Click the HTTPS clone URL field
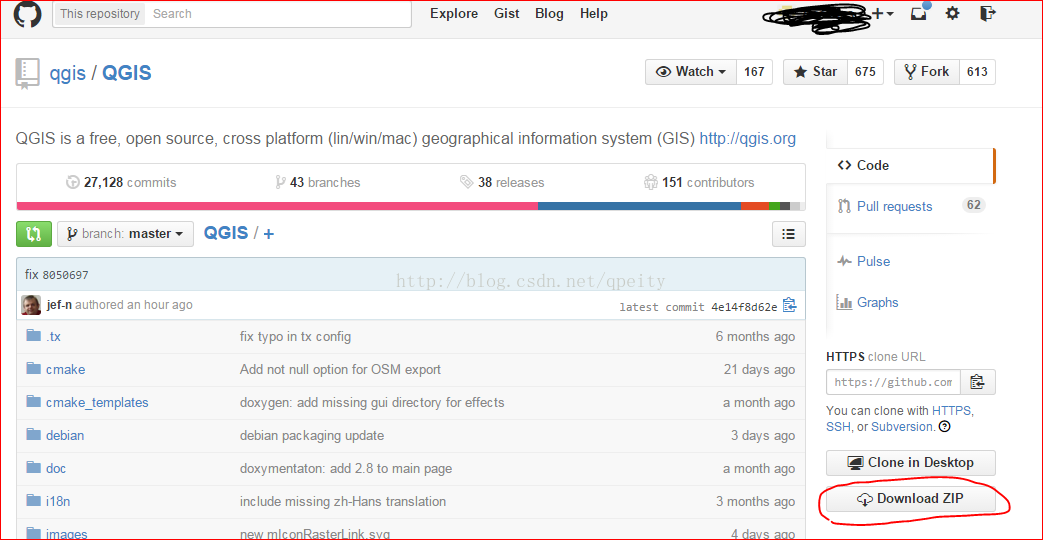 [x=893, y=382]
